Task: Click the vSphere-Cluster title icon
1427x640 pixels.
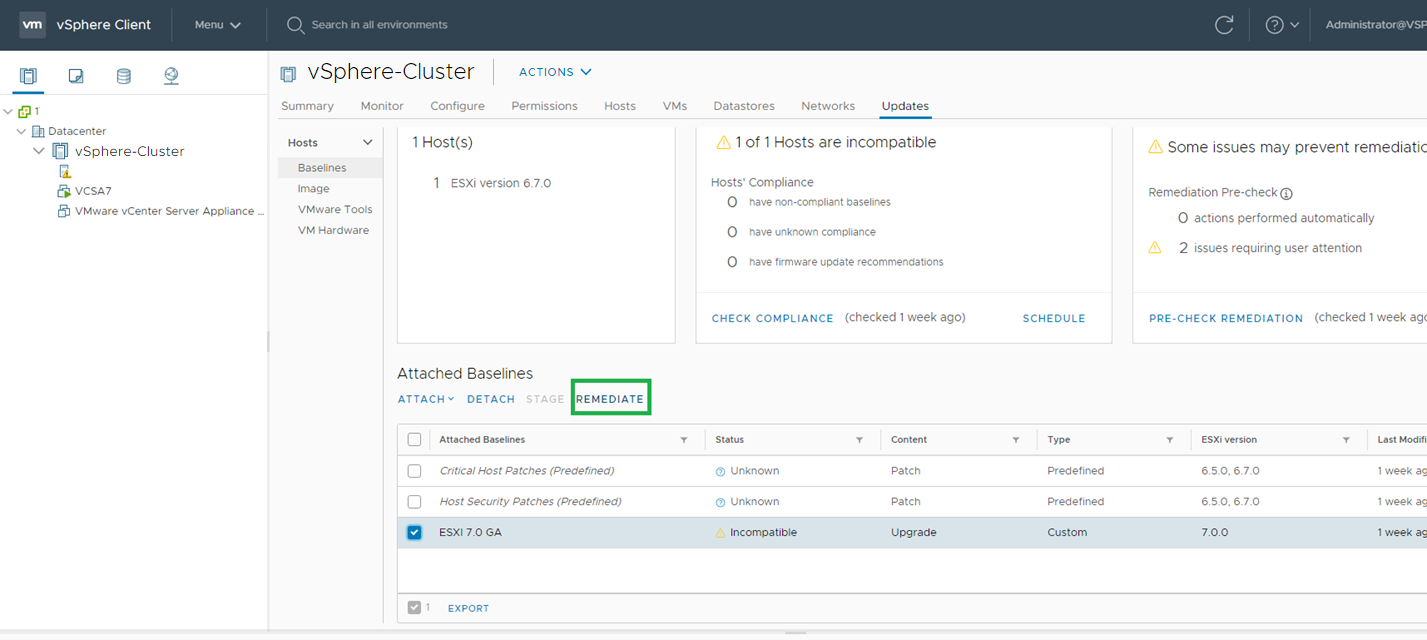Action: tap(289, 73)
